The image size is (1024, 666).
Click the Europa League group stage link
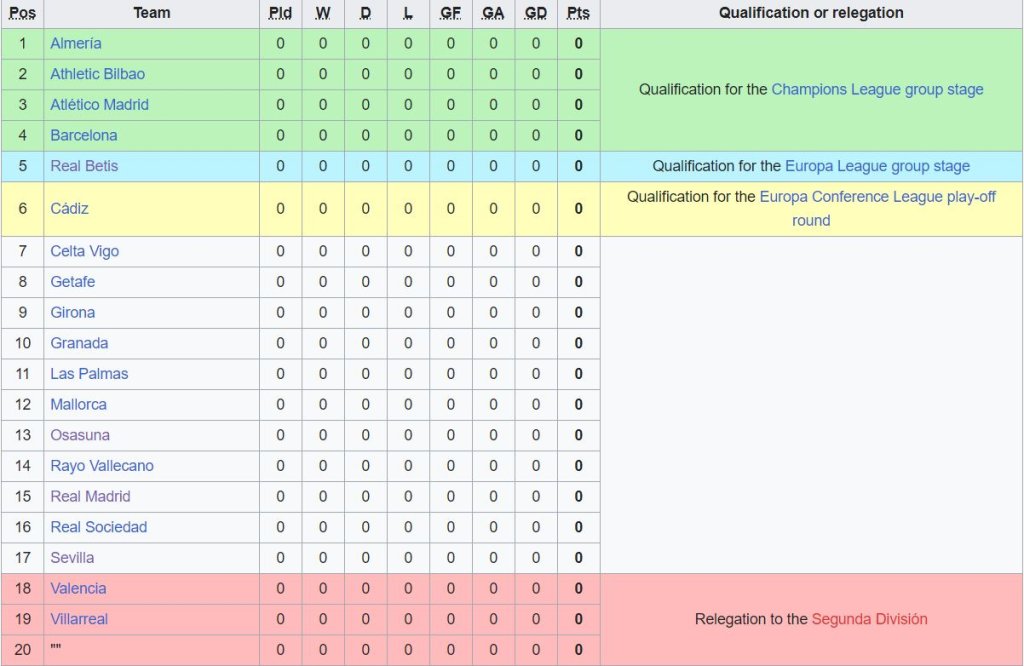coord(877,166)
